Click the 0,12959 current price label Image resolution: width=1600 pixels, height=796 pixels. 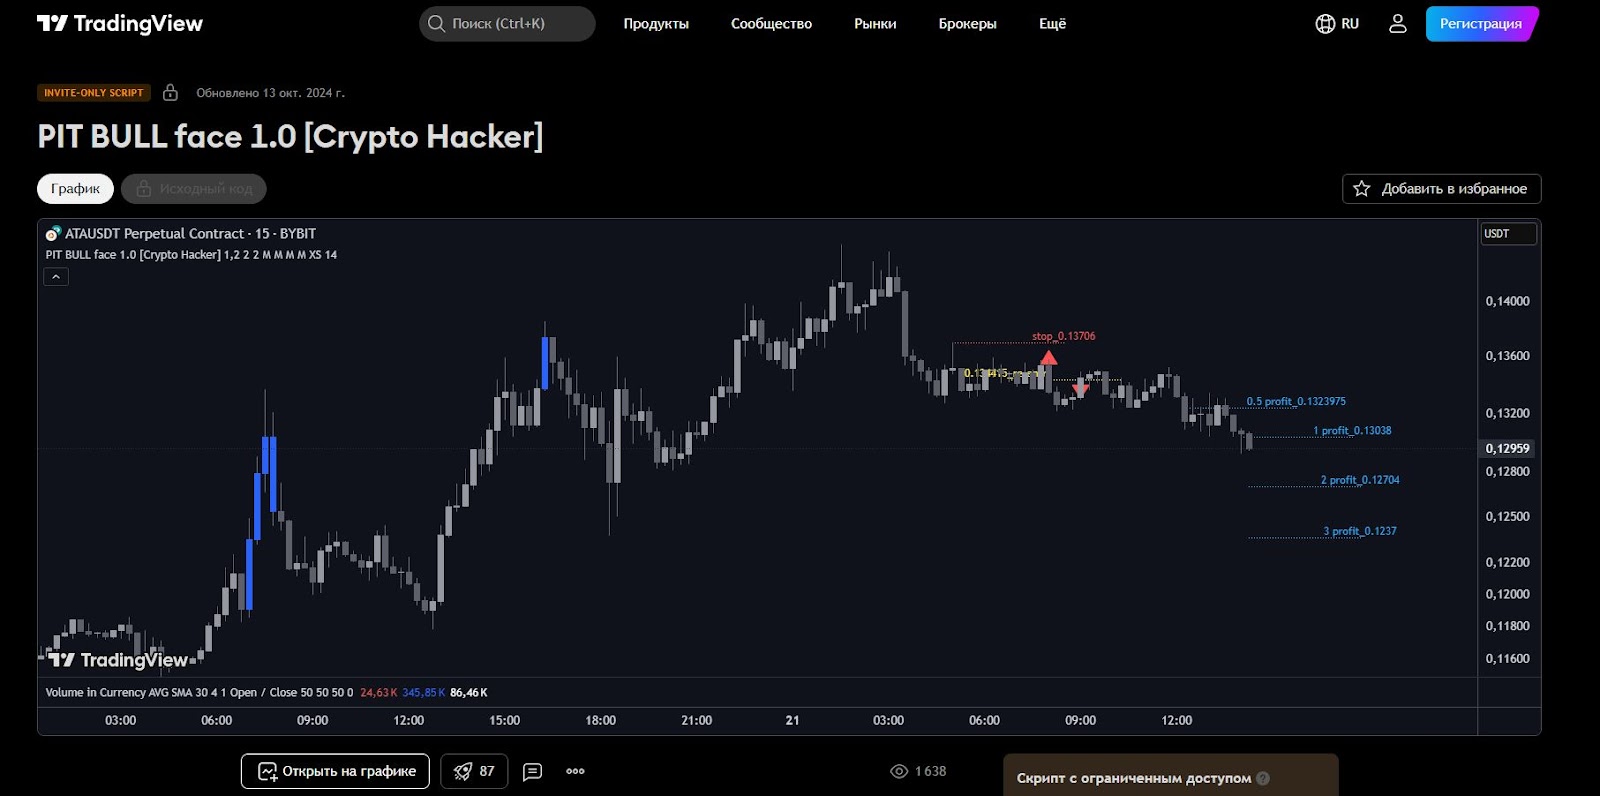[x=1507, y=449]
